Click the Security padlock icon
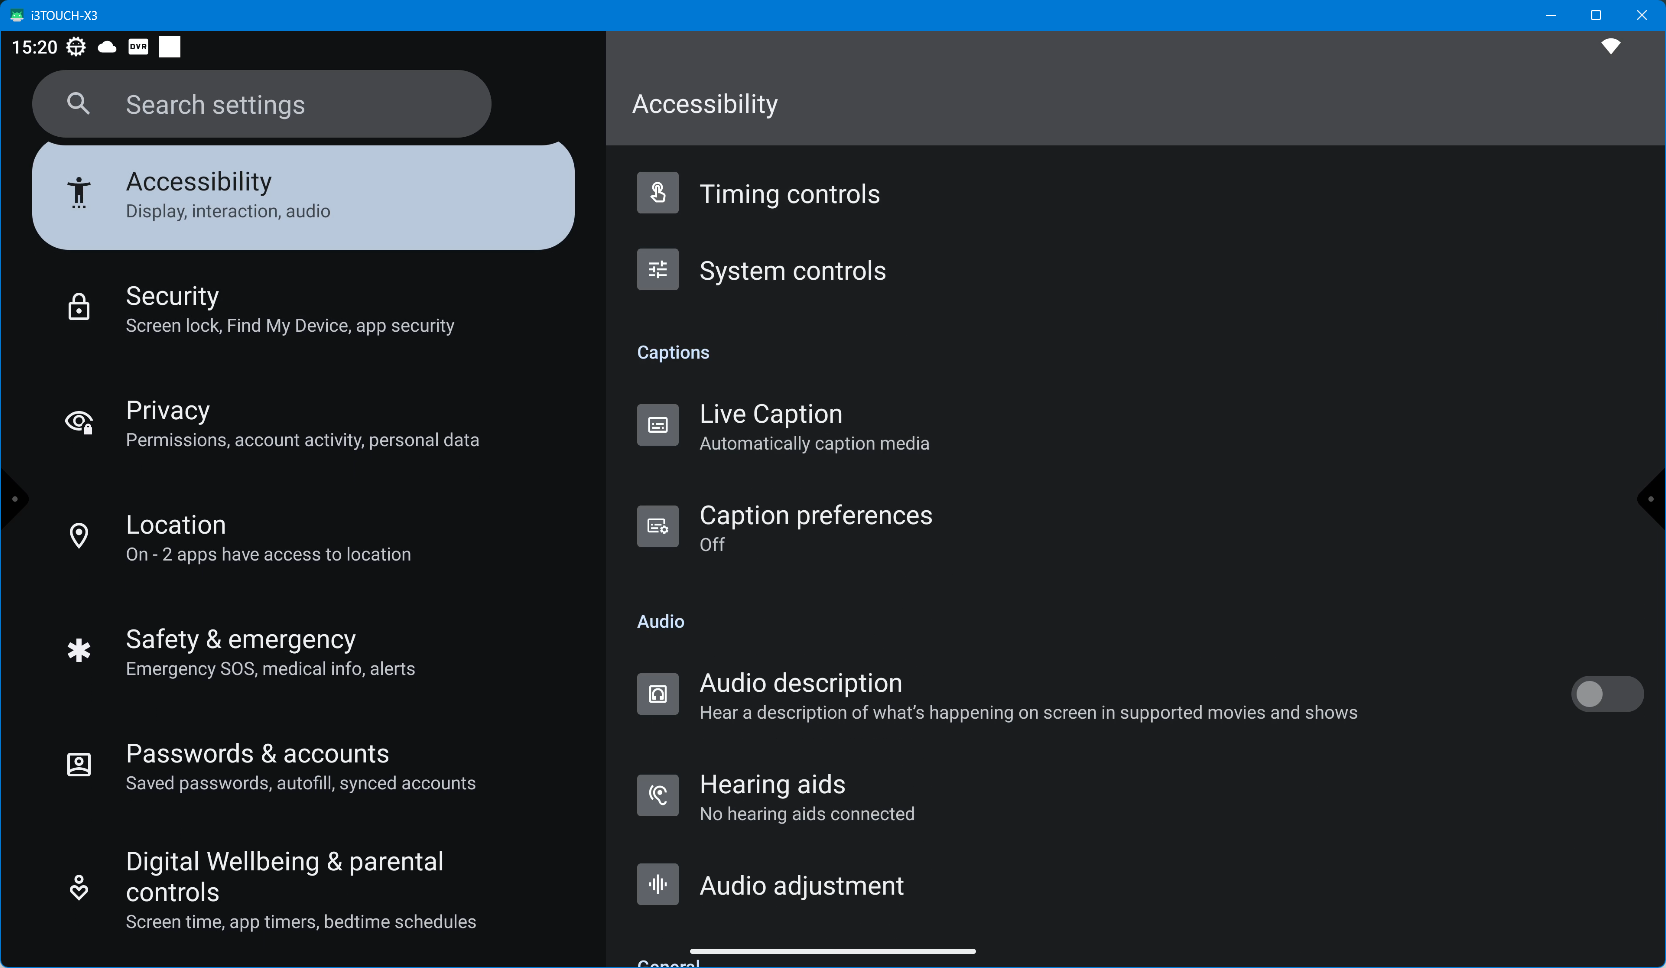This screenshot has height=968, width=1666. (x=79, y=308)
